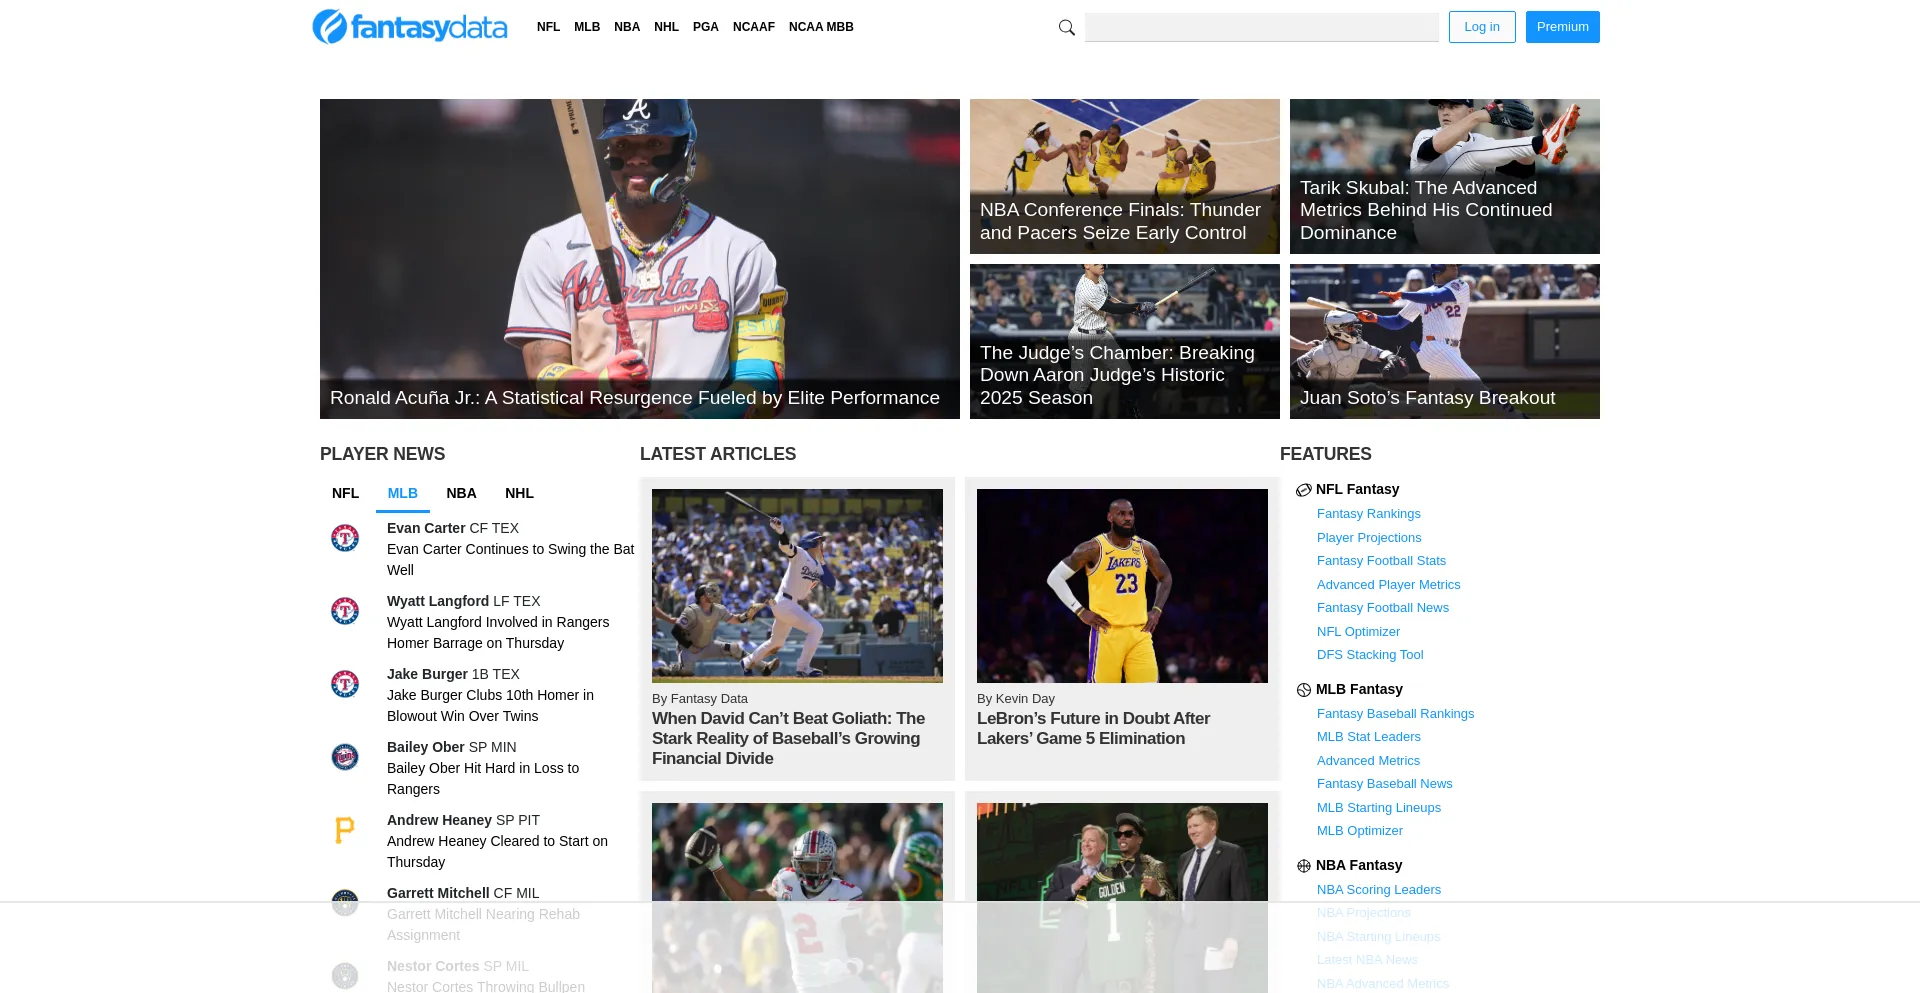Click the fantasydata logo

(x=410, y=27)
